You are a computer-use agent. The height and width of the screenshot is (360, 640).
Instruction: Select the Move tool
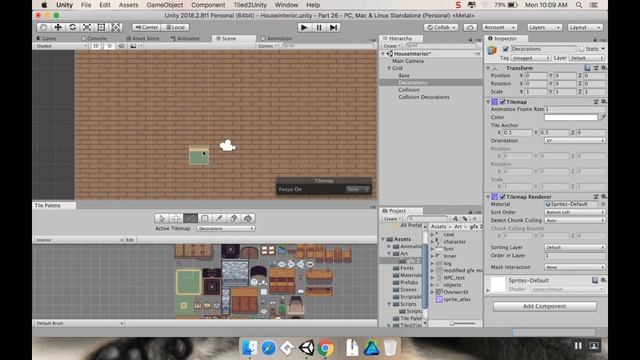pyautogui.click(x=58, y=27)
